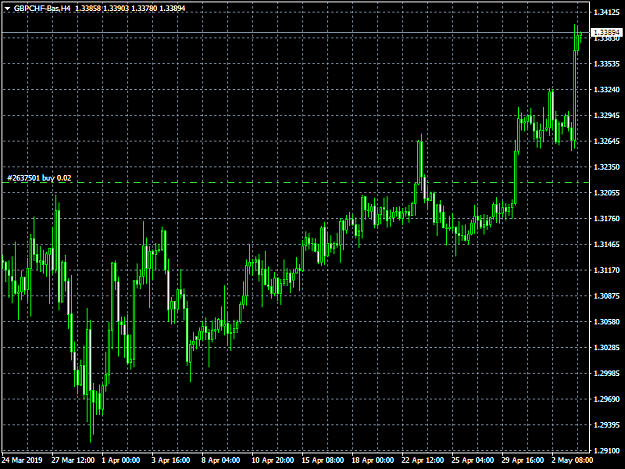625x469 pixels.
Task: Click the 8 Apr 04:00 time label
Action: click(221, 460)
